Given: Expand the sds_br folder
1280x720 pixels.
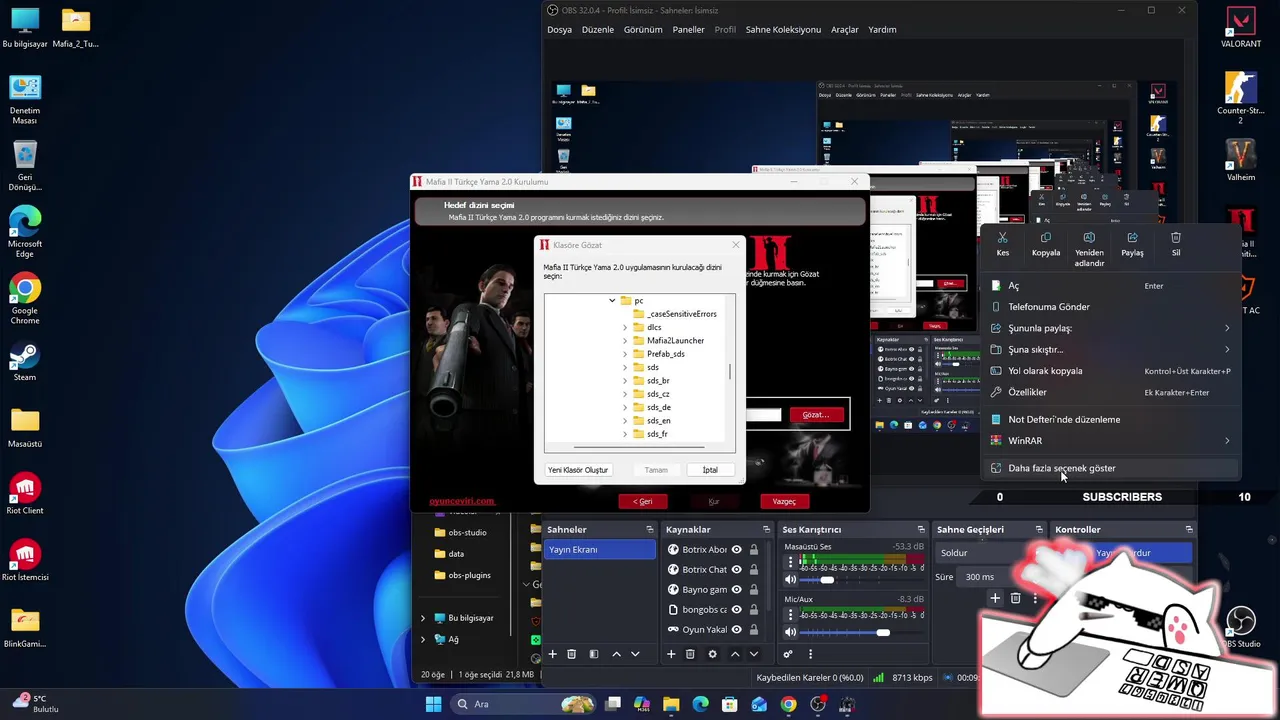Looking at the screenshot, I should click(x=625, y=381).
